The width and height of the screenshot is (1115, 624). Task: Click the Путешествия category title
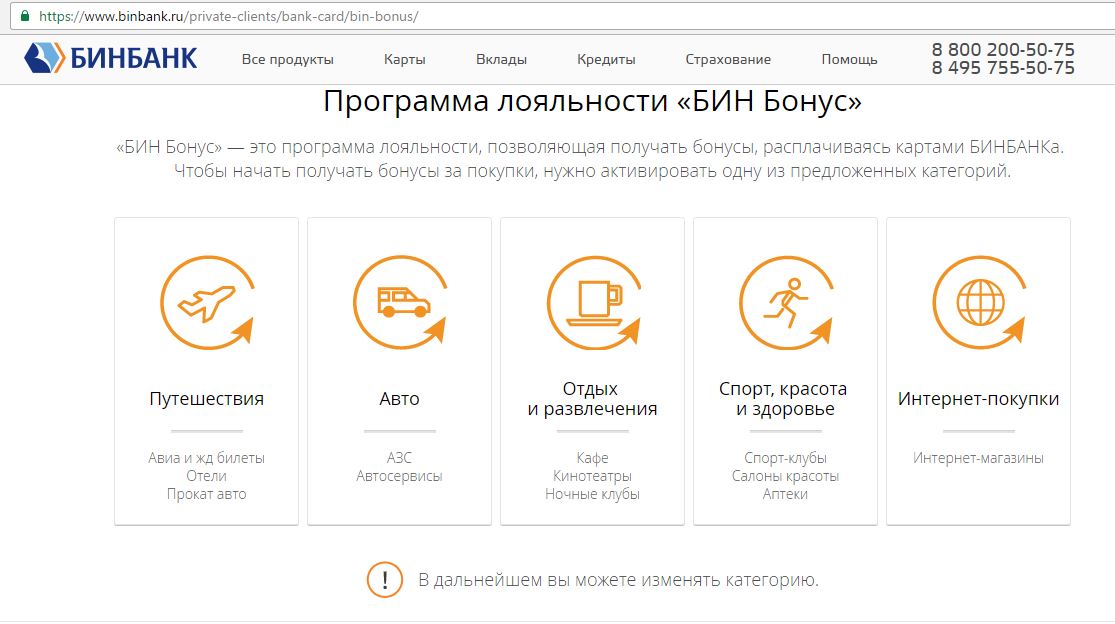pyautogui.click(x=206, y=399)
